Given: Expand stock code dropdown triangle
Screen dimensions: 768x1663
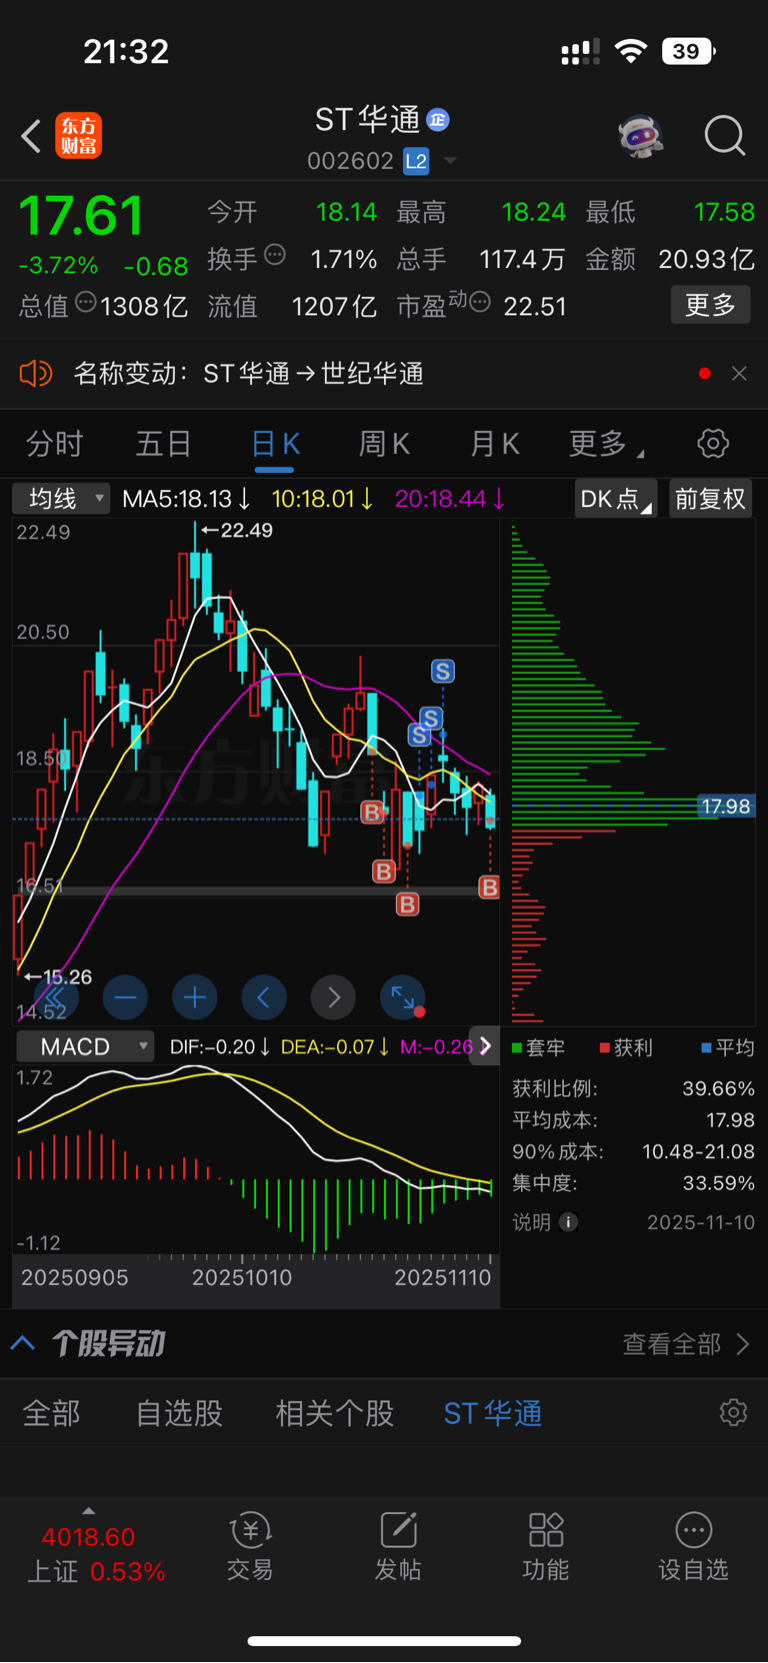Looking at the screenshot, I should point(450,161).
